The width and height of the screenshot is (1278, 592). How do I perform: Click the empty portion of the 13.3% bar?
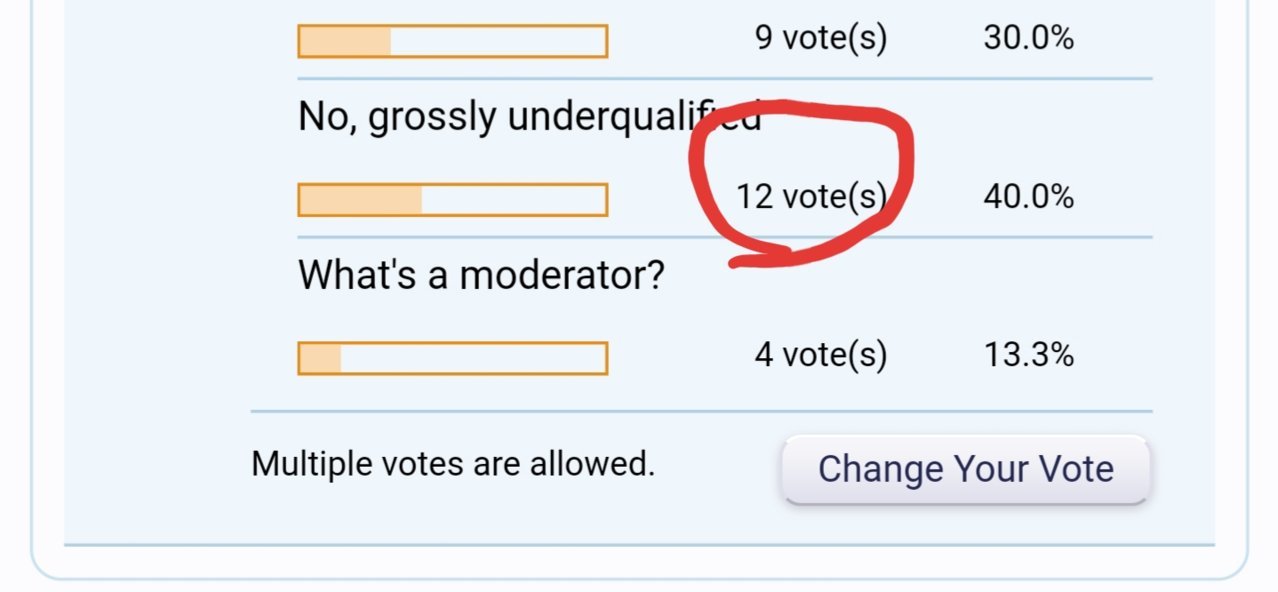coord(472,358)
